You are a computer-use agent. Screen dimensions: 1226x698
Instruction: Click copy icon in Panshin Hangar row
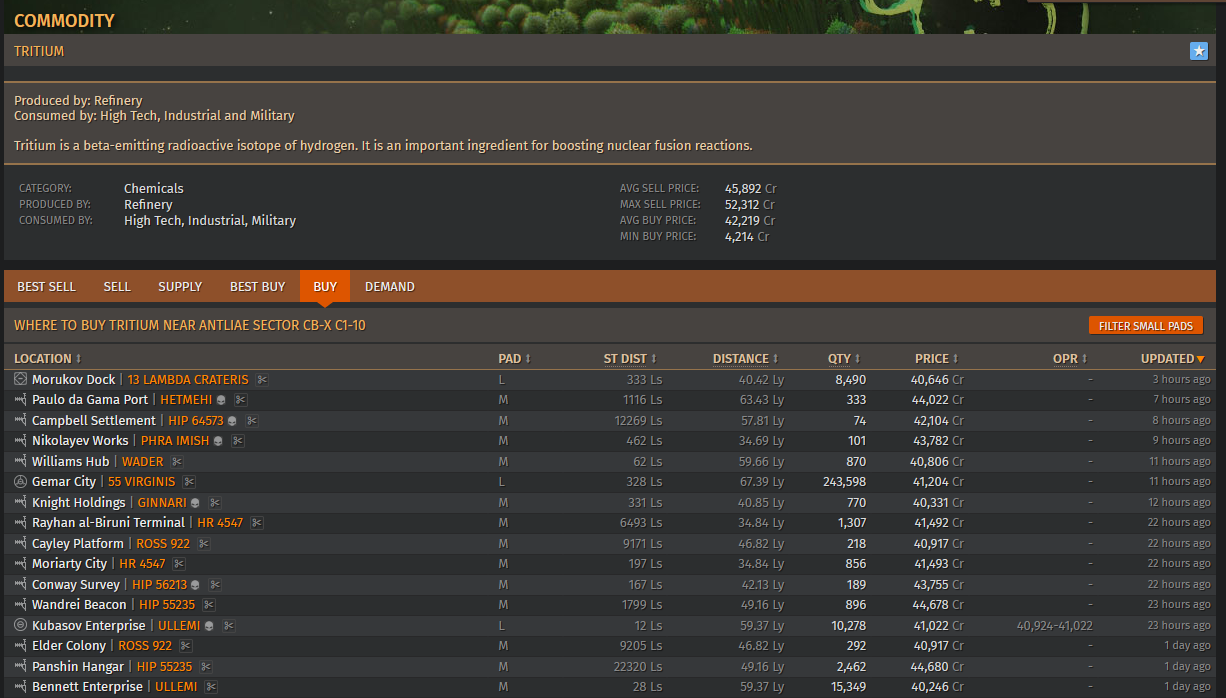(206, 667)
